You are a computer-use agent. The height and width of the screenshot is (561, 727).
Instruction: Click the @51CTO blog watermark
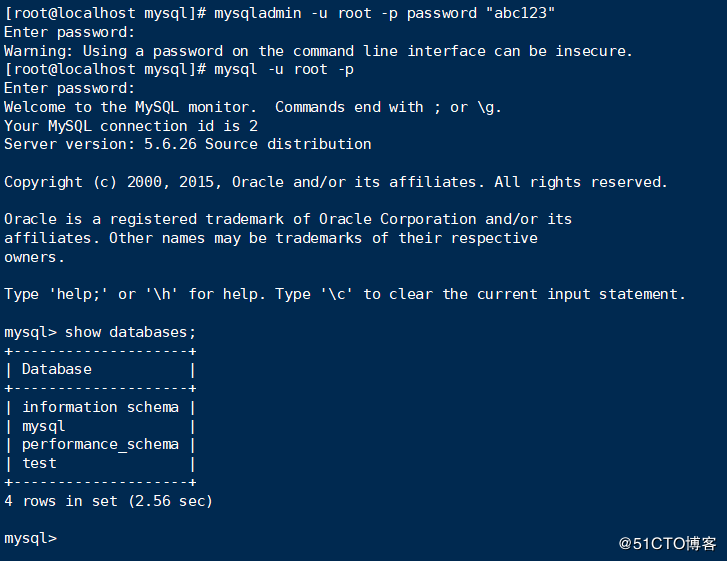tap(667, 543)
